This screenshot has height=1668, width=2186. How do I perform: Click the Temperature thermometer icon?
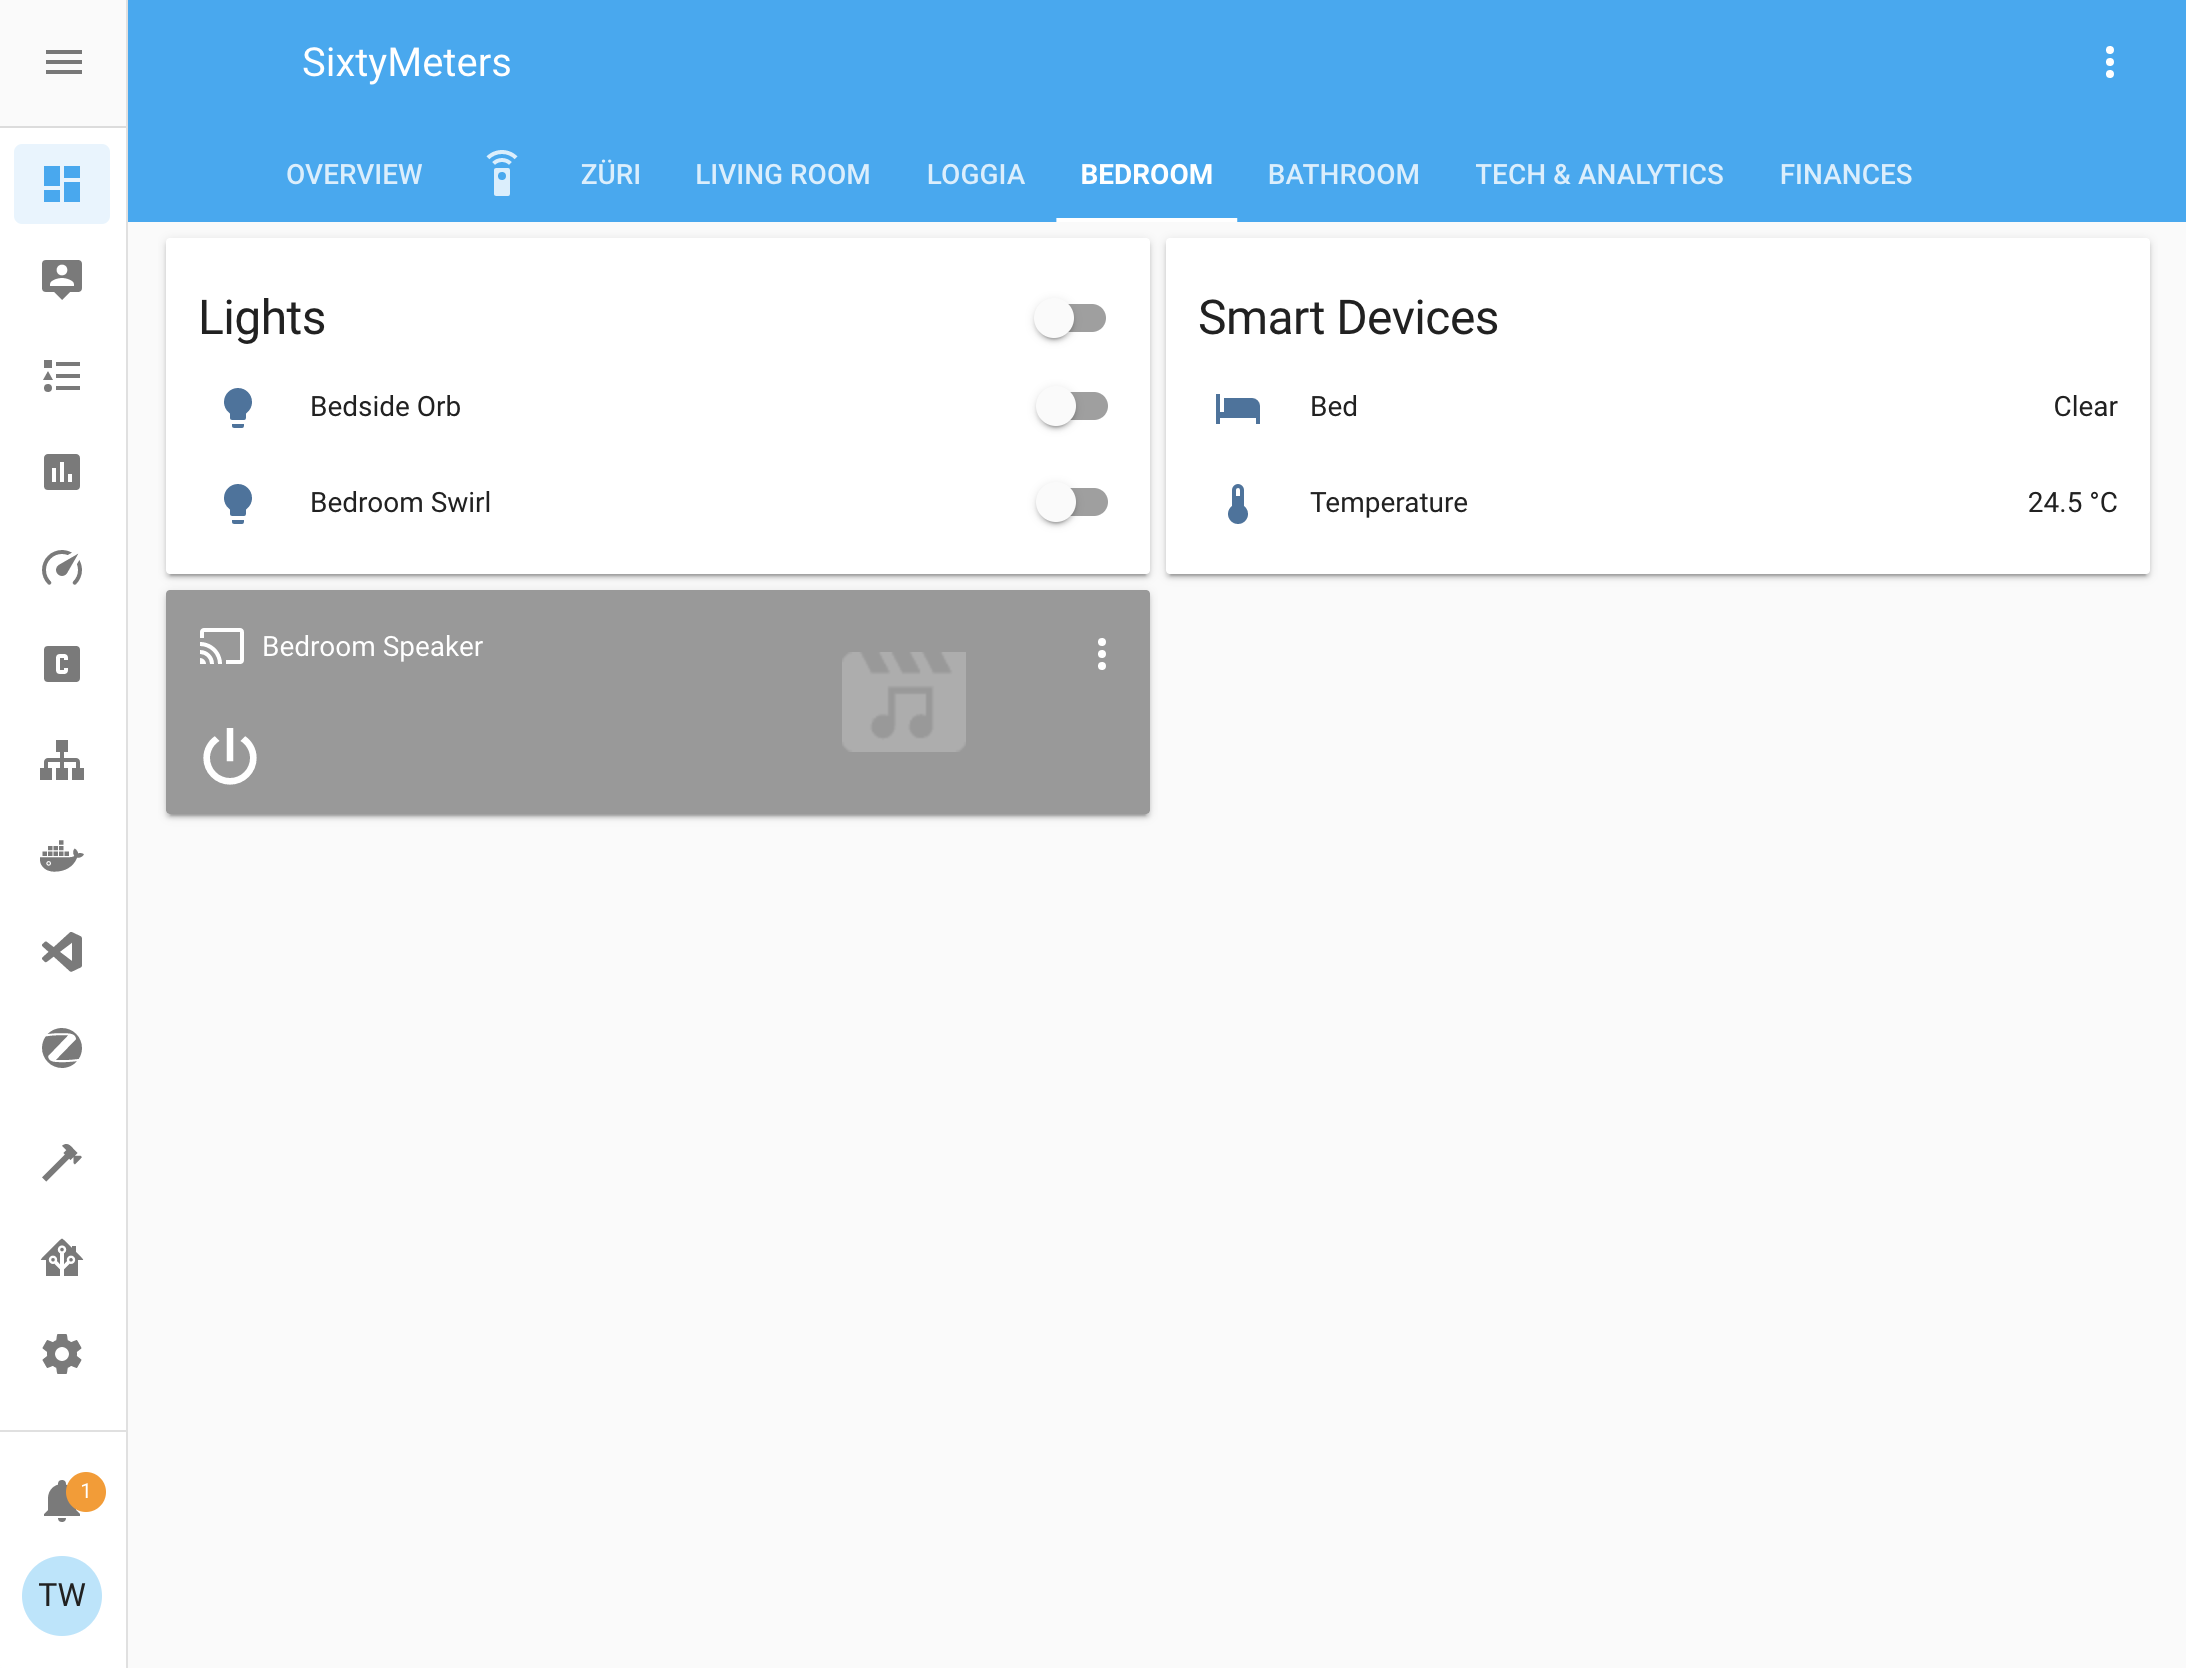click(1238, 503)
